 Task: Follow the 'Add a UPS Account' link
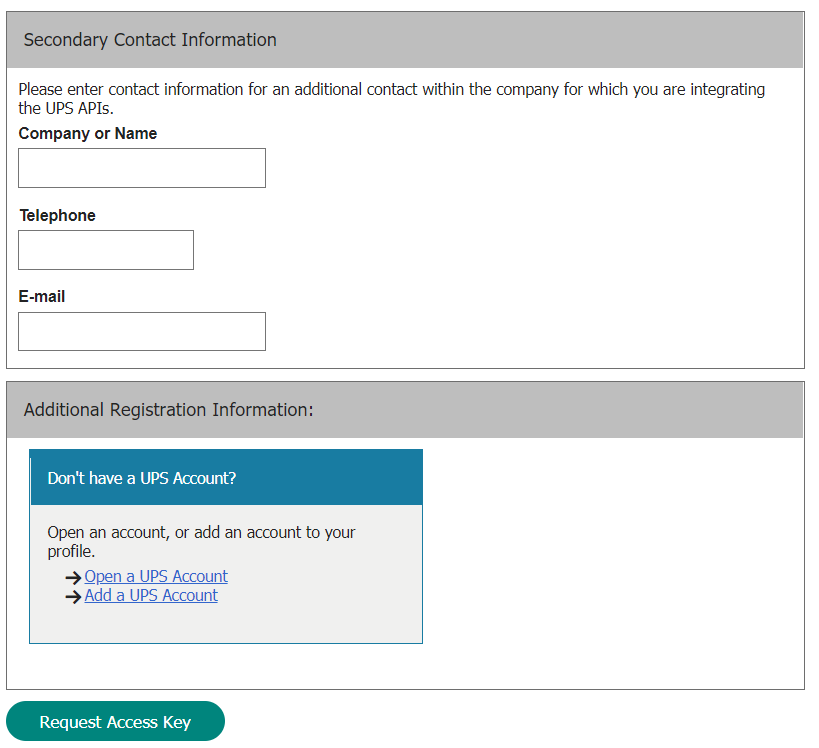[x=151, y=595]
